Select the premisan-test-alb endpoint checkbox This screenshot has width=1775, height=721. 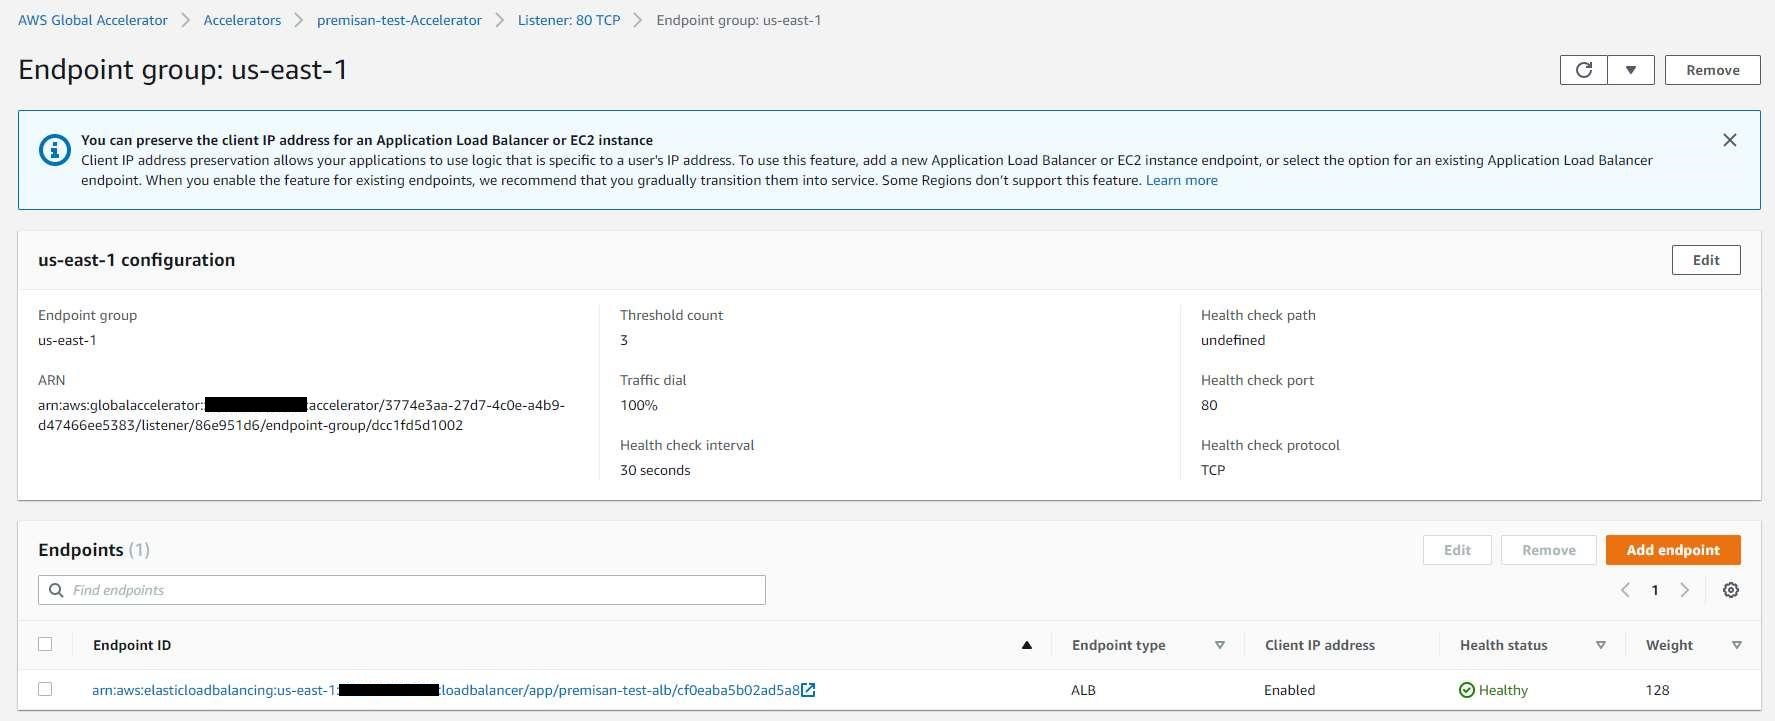click(x=45, y=689)
